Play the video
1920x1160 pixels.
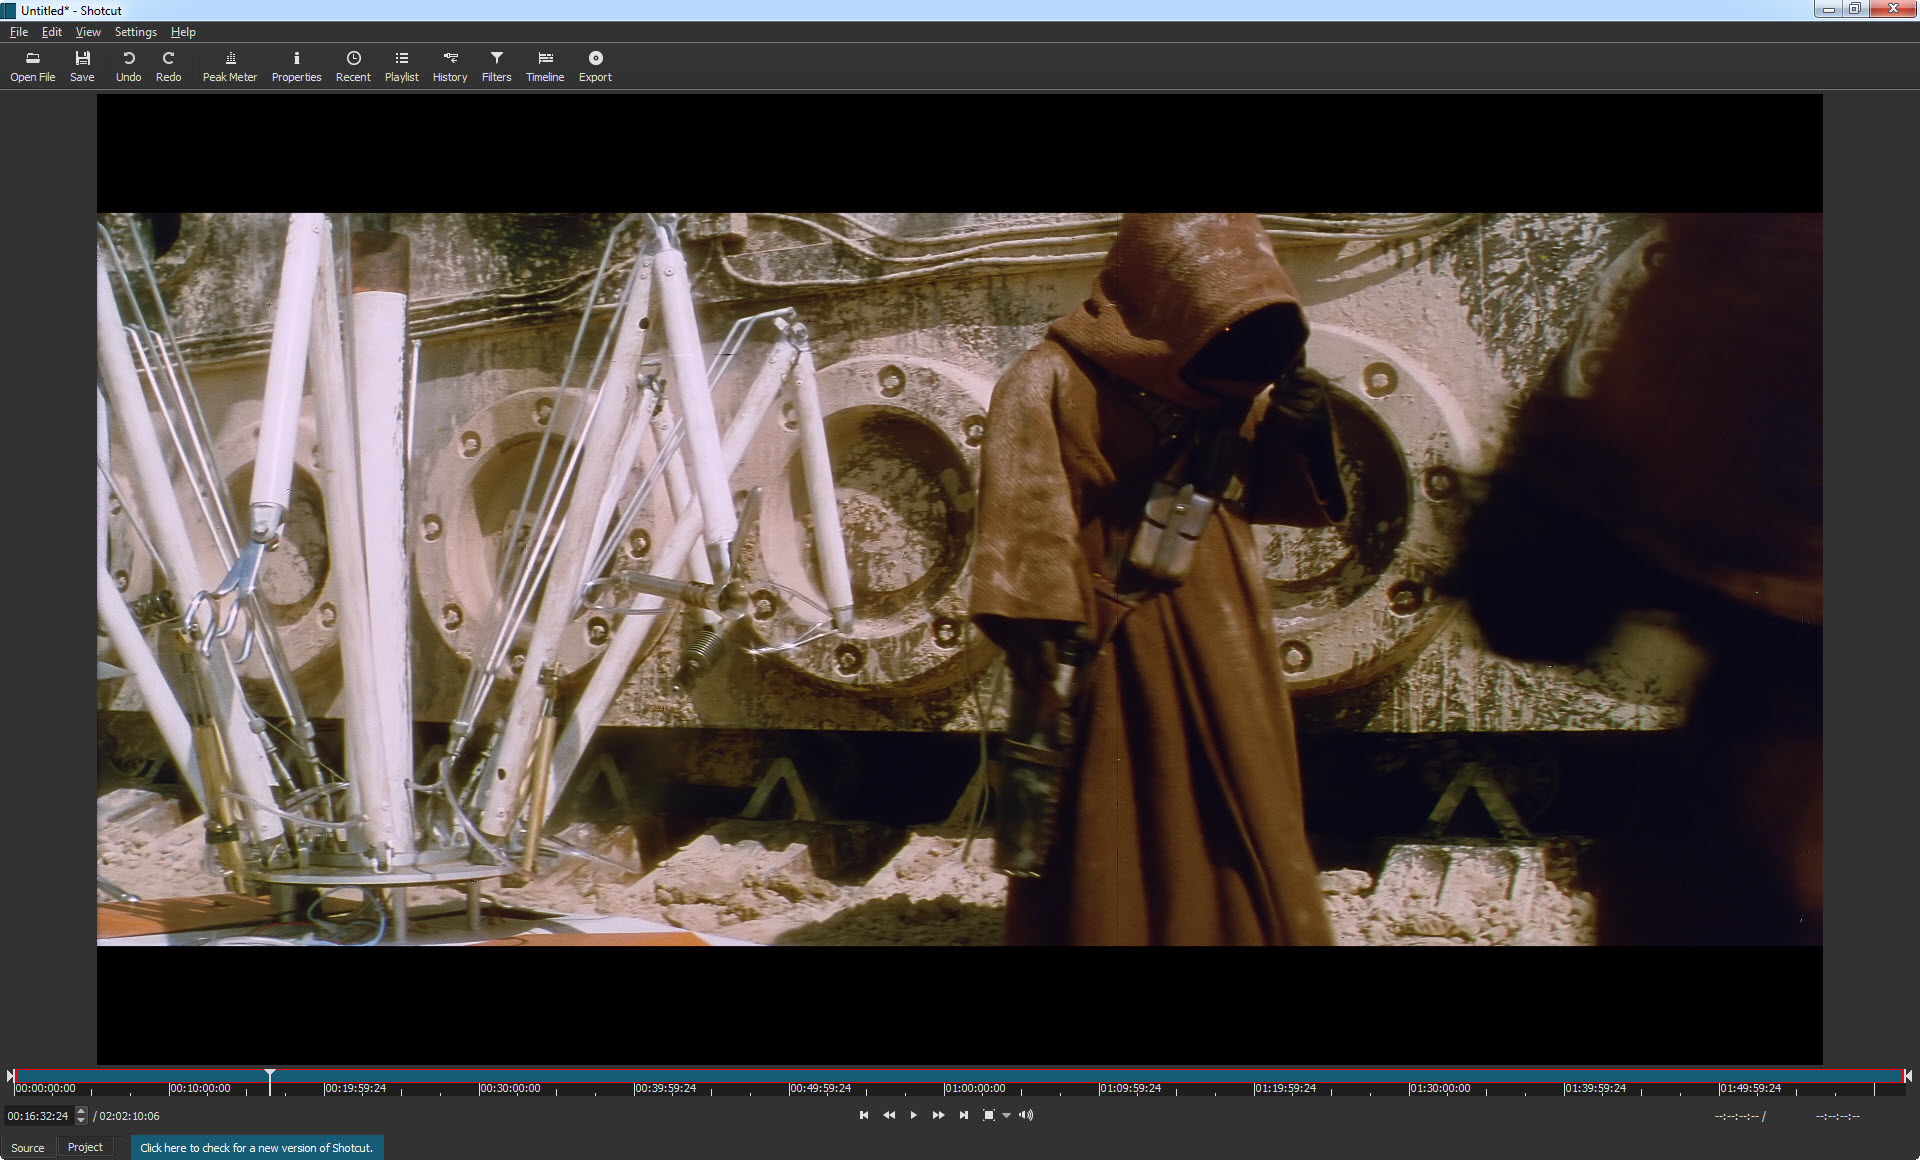tap(913, 1115)
